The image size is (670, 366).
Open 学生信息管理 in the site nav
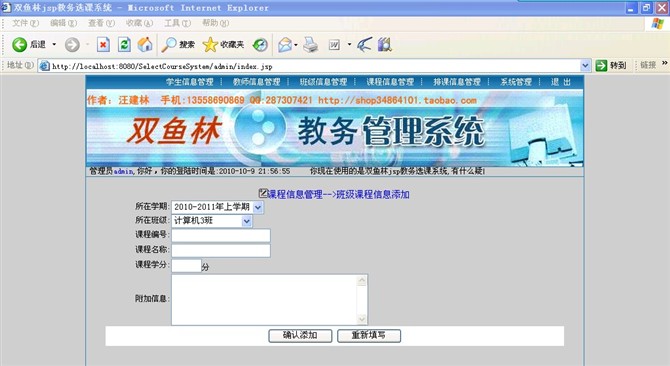(190, 82)
